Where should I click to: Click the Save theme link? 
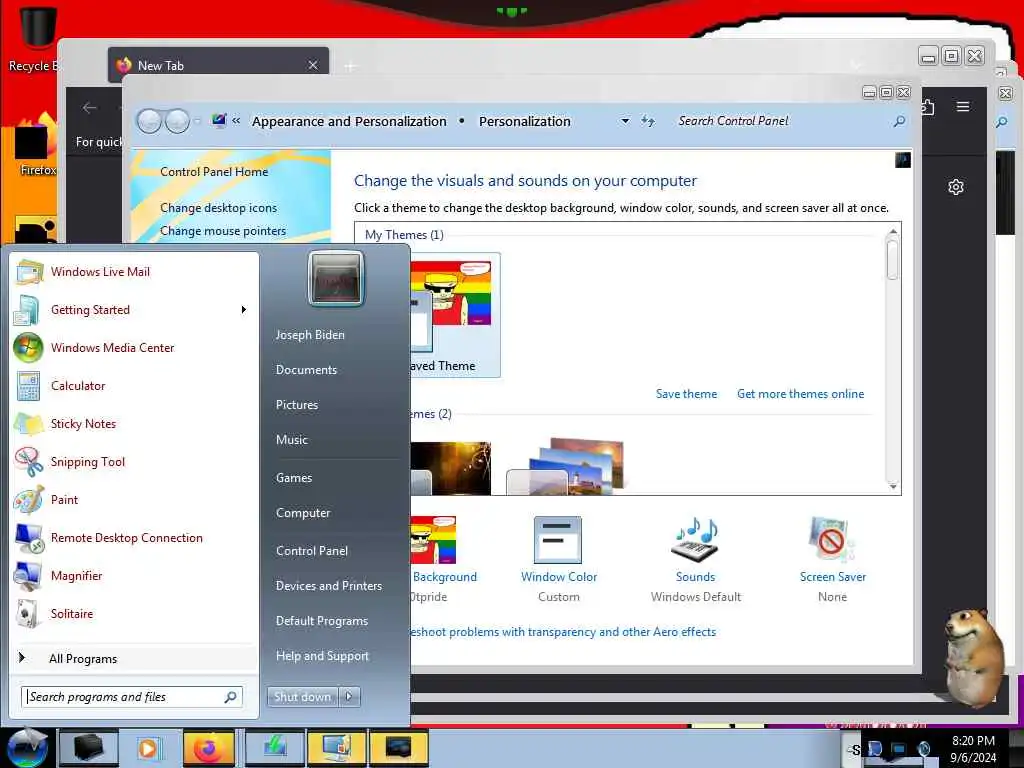click(x=686, y=394)
